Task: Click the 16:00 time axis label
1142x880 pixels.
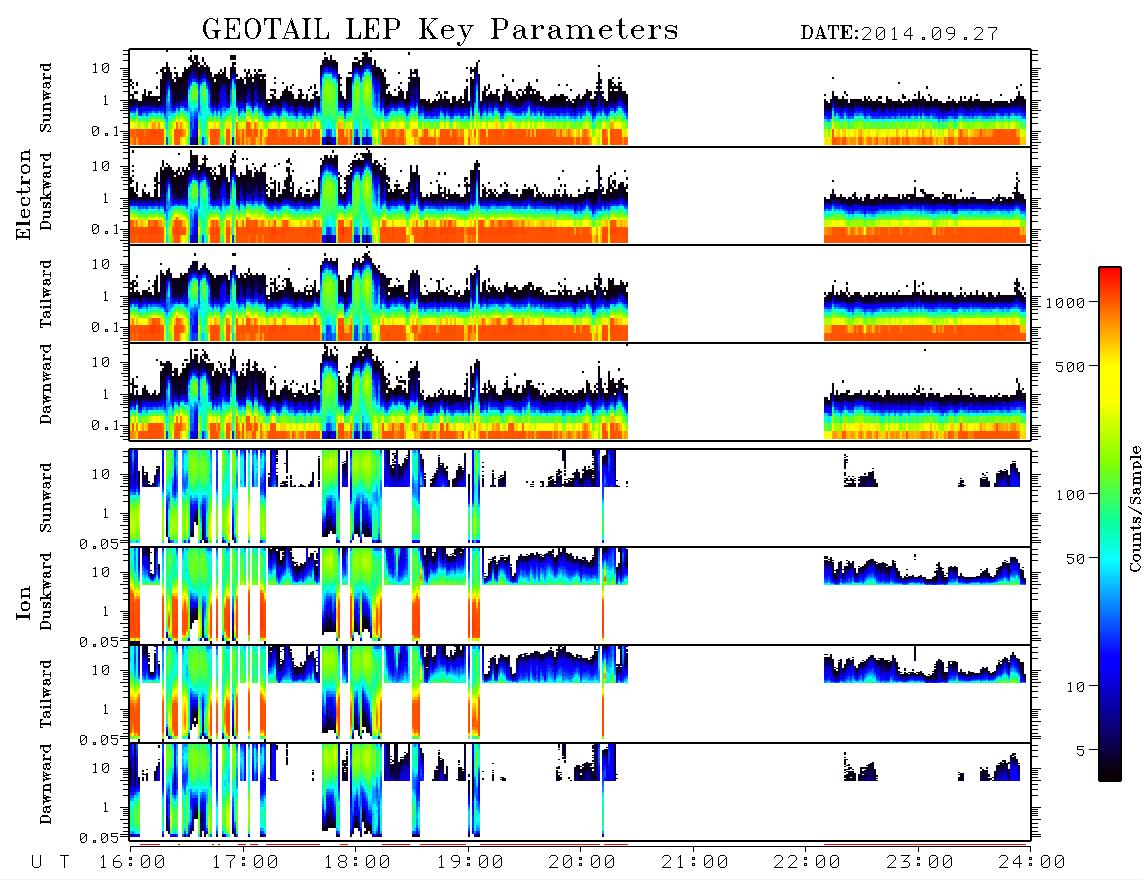Action: 132,862
